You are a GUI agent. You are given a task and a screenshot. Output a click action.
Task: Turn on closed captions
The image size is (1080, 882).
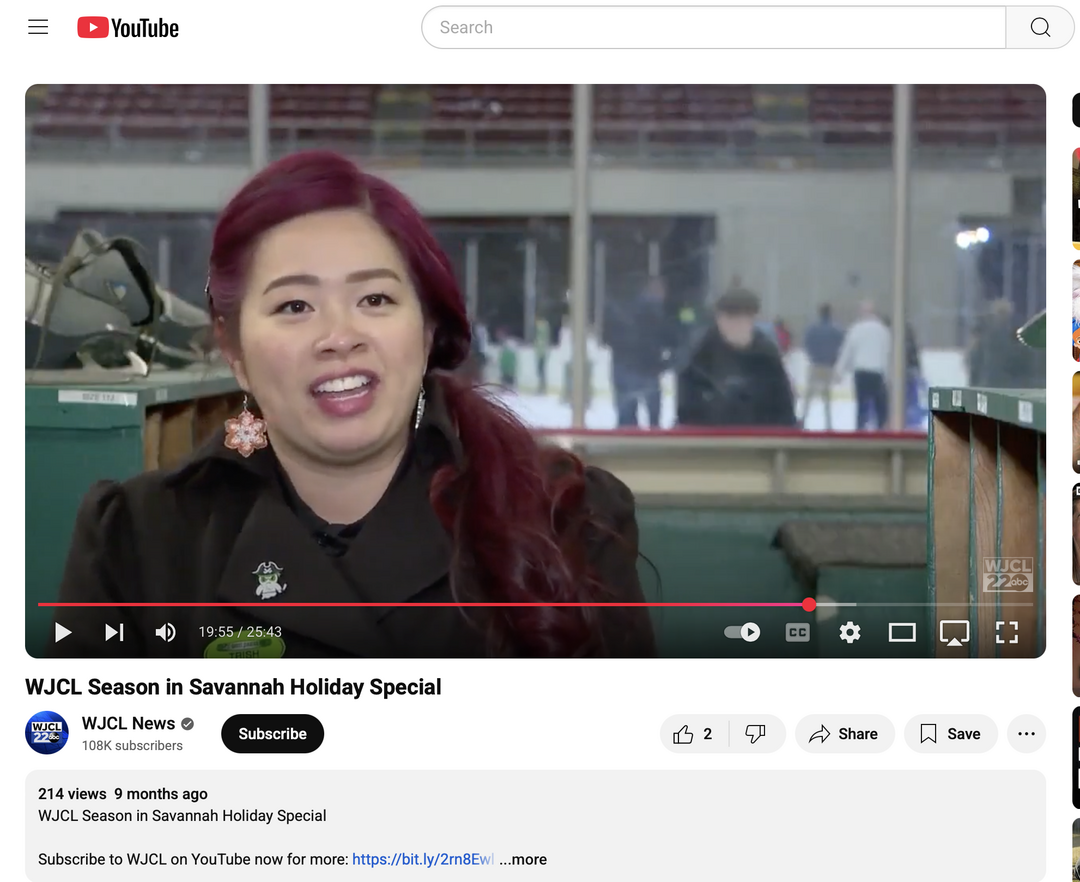point(797,632)
